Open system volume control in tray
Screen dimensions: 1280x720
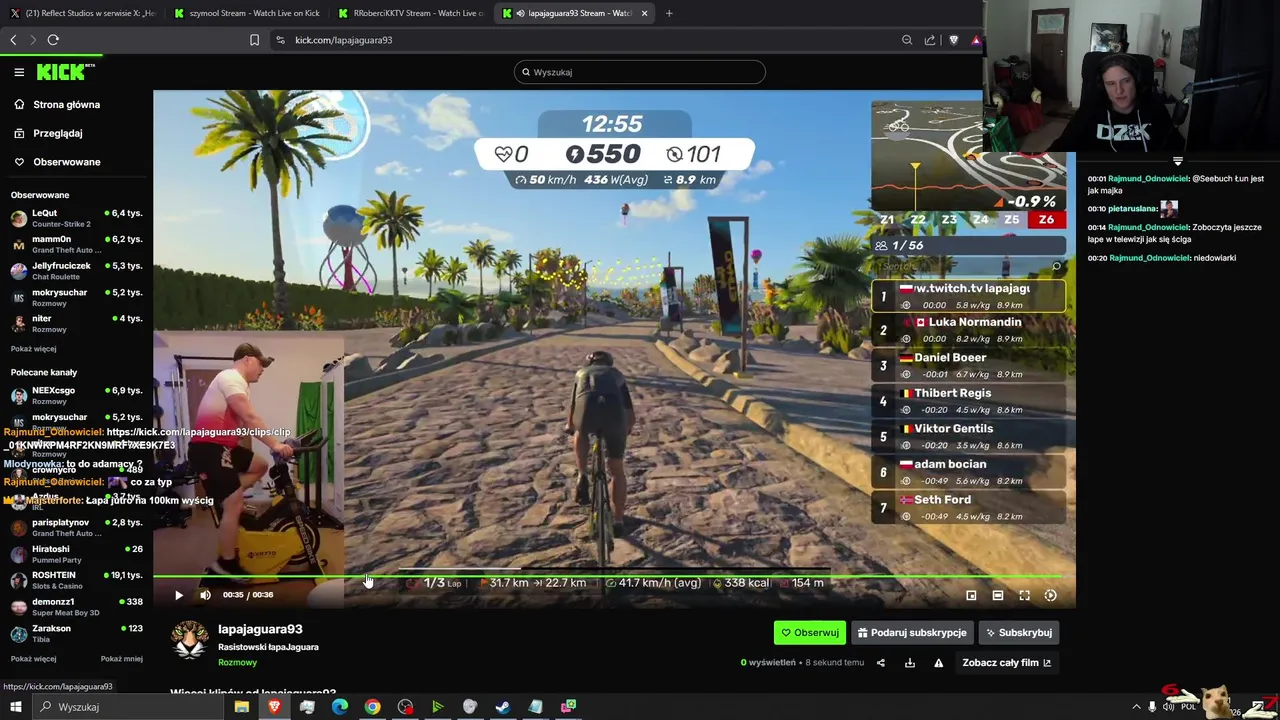(1168, 707)
